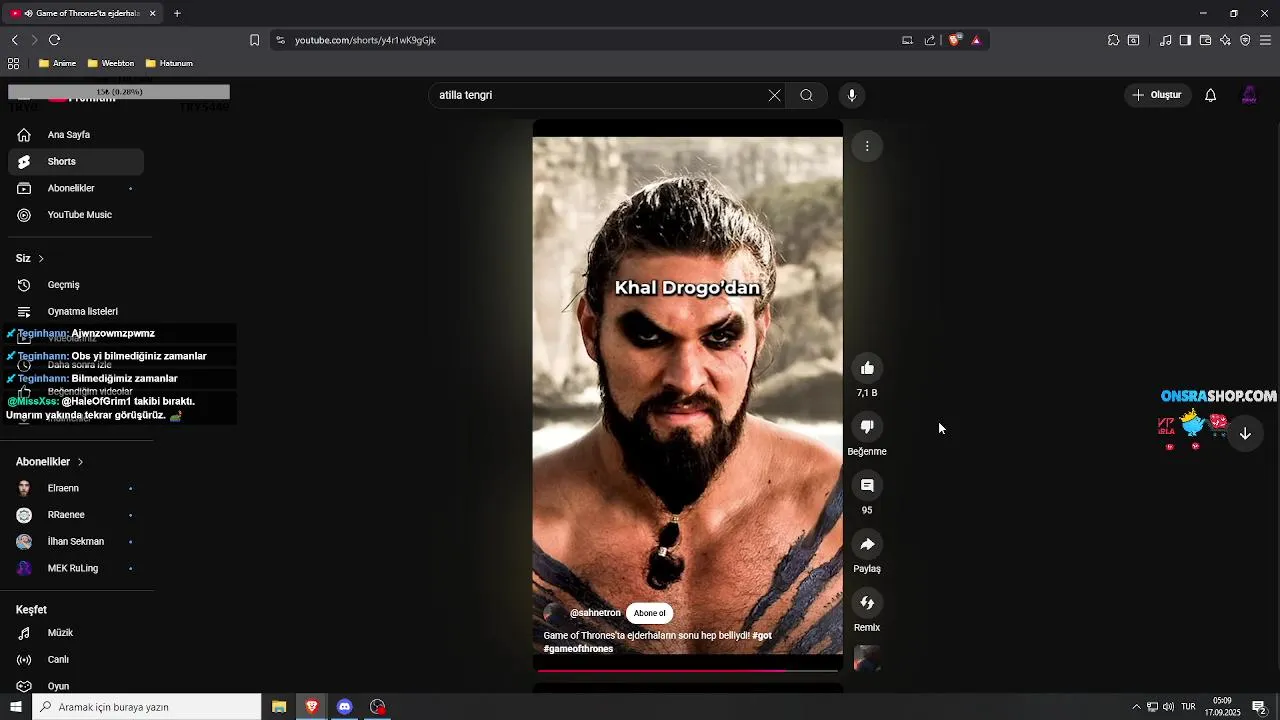The height and width of the screenshot is (720, 1280).
Task: Open Brave Wallet icon
Action: (x=1205, y=40)
